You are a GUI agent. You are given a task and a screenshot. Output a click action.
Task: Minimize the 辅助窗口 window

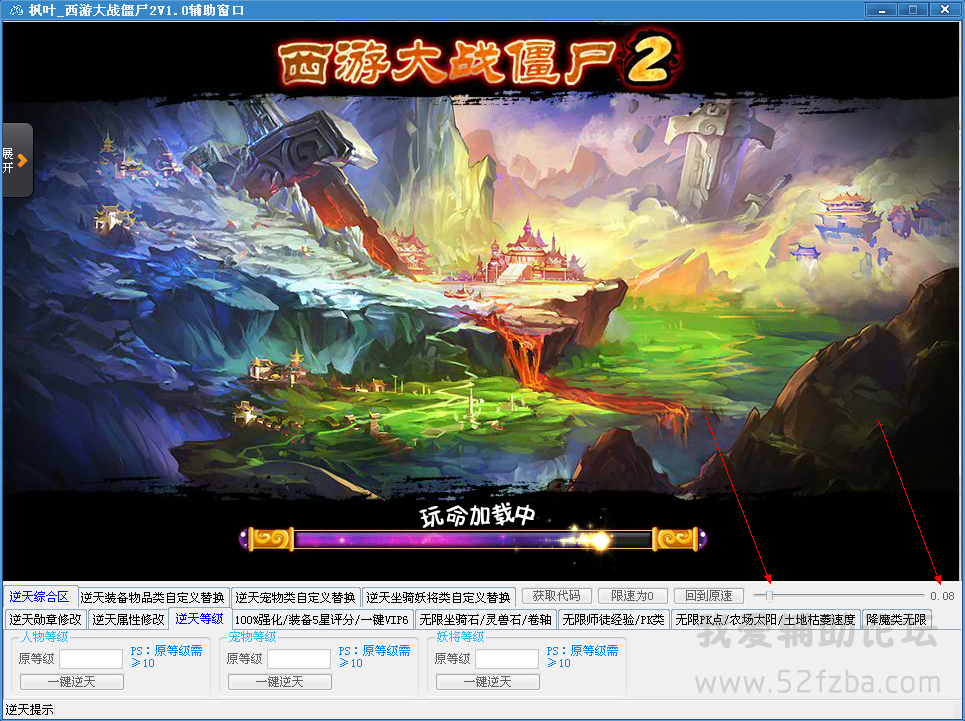coord(881,10)
